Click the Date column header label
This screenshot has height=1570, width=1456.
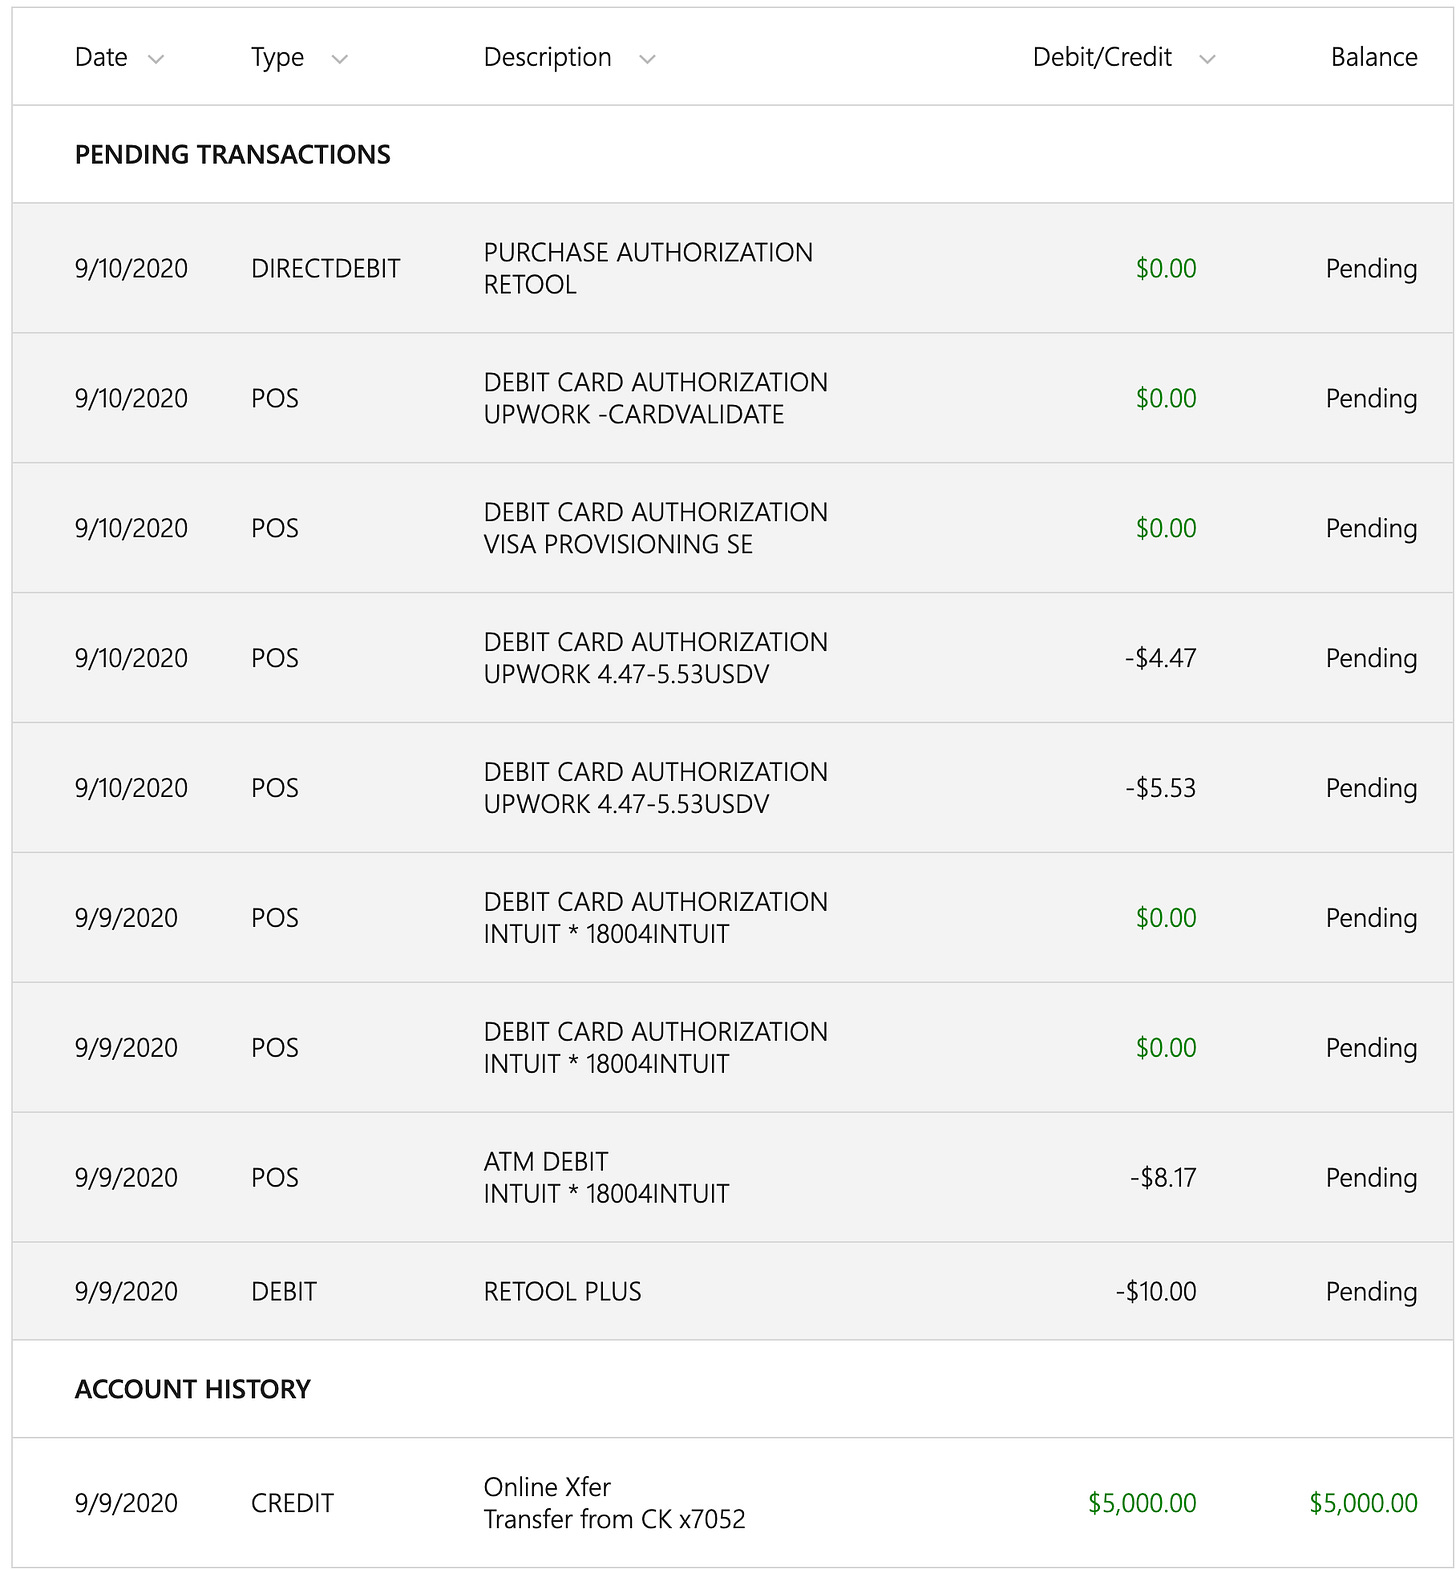click(x=101, y=57)
